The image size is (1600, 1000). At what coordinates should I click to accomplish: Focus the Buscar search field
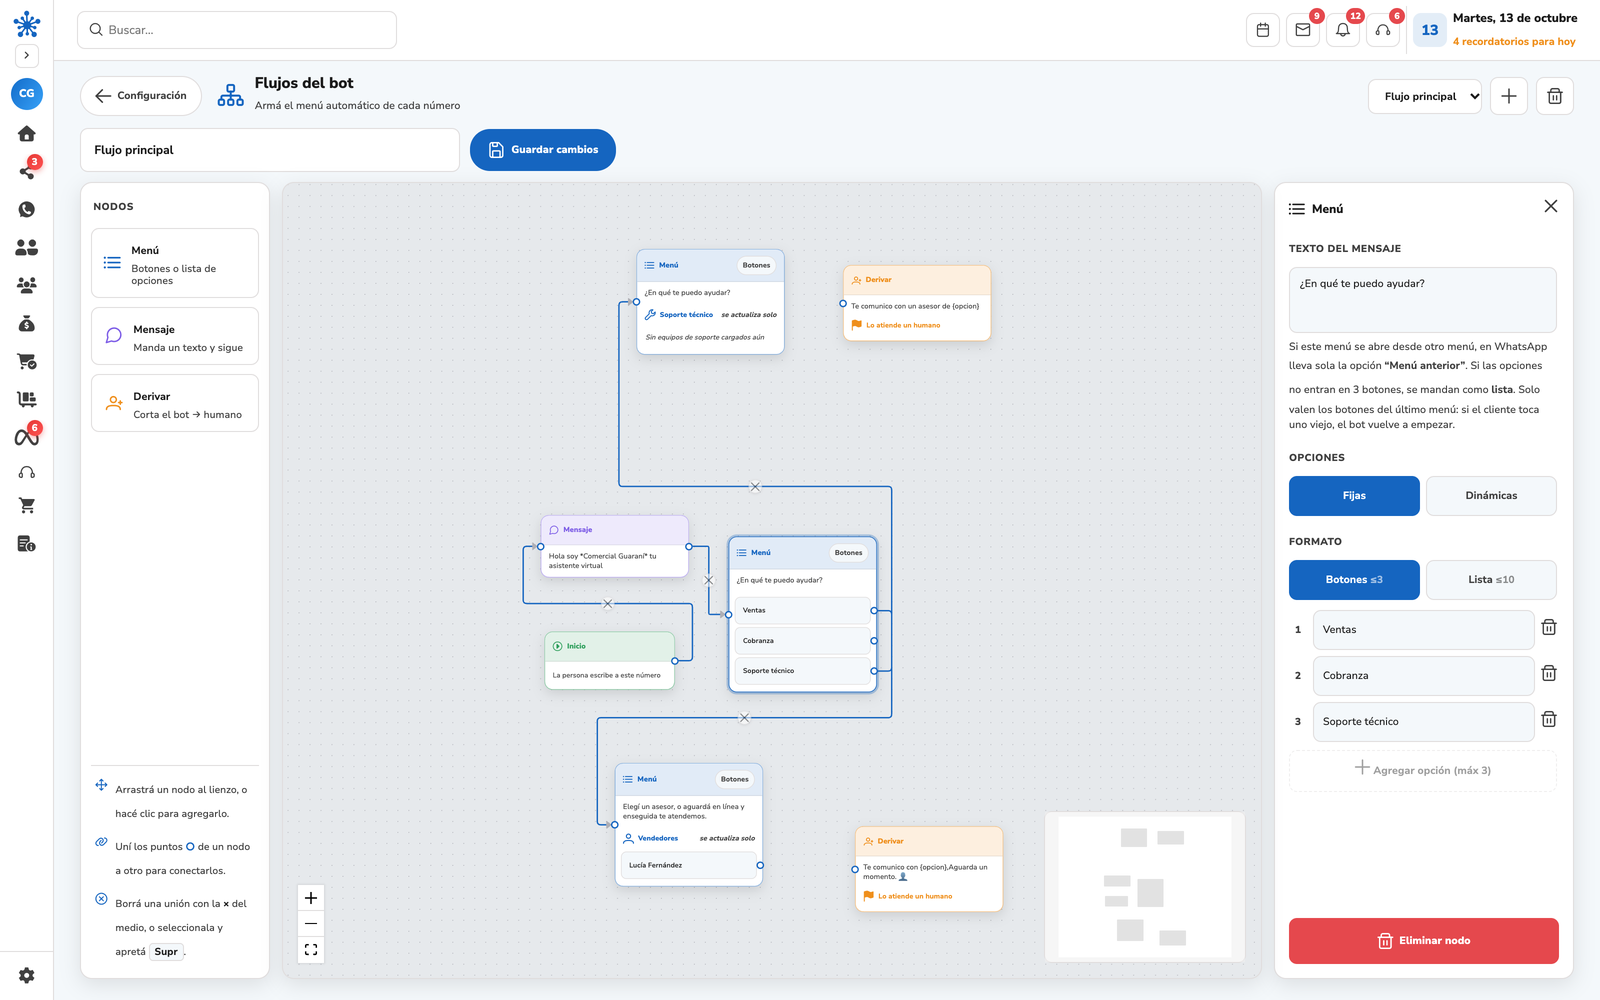point(237,30)
